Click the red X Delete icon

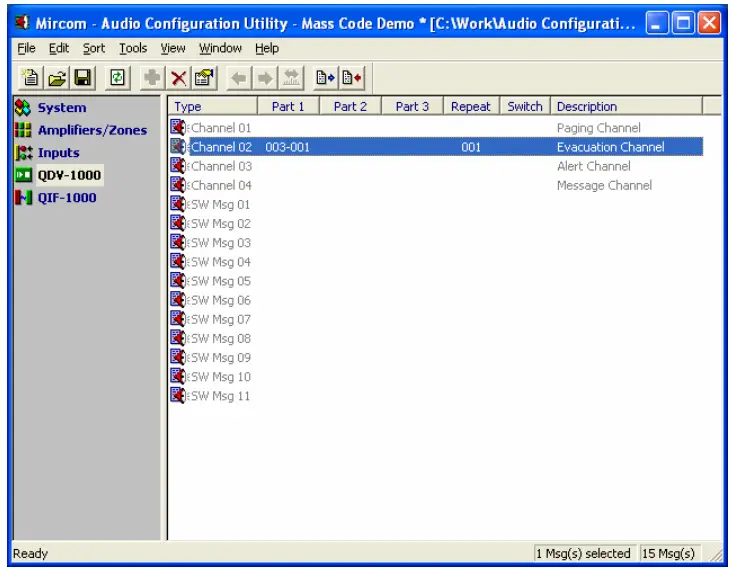click(178, 76)
